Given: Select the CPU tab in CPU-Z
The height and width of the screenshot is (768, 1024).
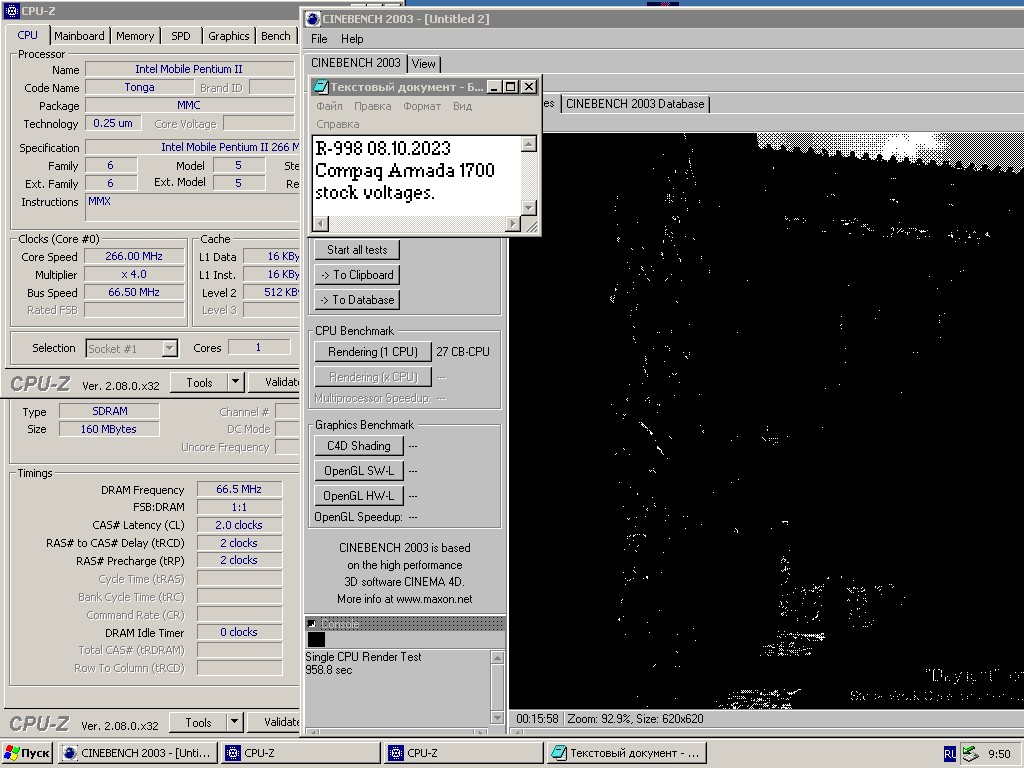Looking at the screenshot, I should [27, 35].
